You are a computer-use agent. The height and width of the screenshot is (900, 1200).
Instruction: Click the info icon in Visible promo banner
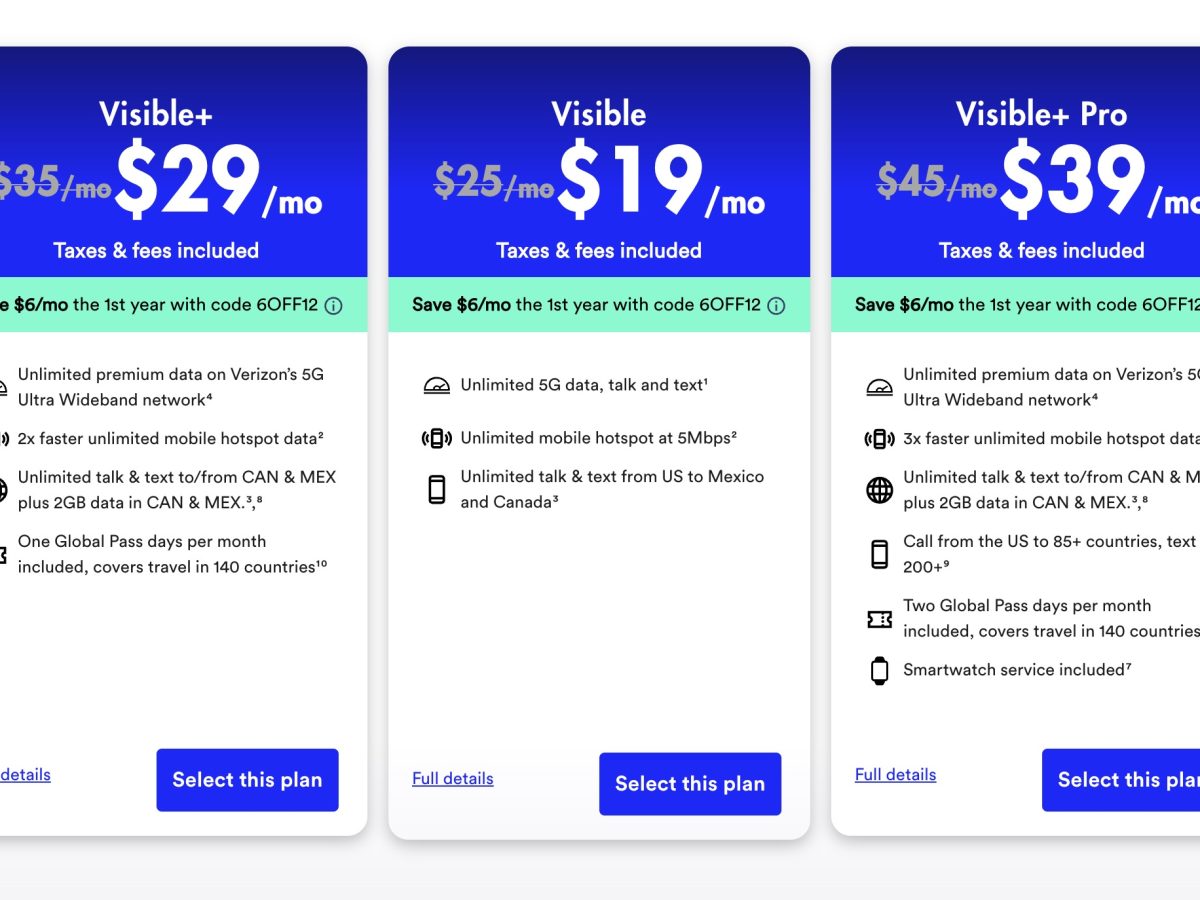point(776,306)
